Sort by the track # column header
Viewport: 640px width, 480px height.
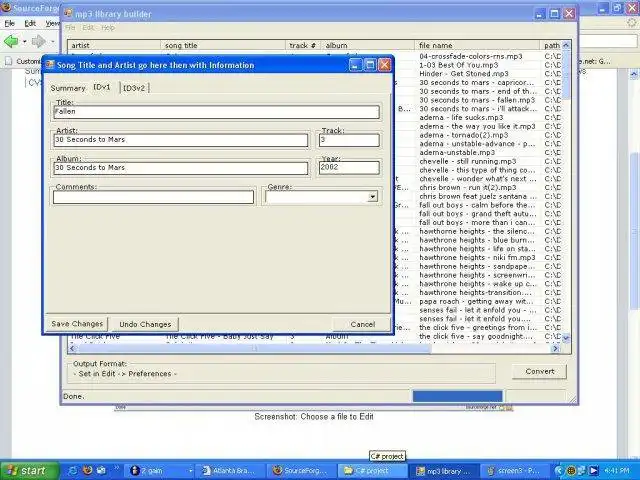click(303, 45)
